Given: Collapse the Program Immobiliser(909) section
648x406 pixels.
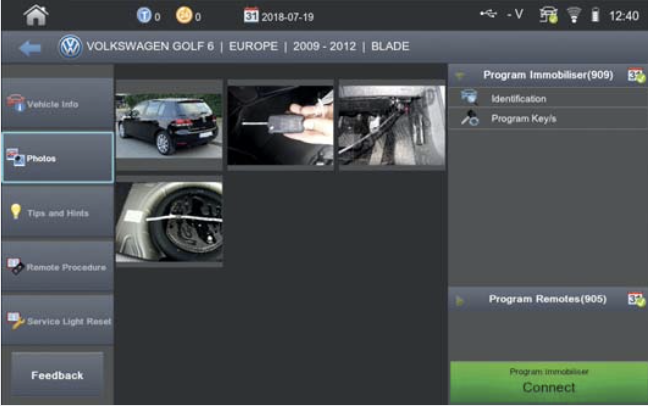Looking at the screenshot, I should tap(460, 75).
